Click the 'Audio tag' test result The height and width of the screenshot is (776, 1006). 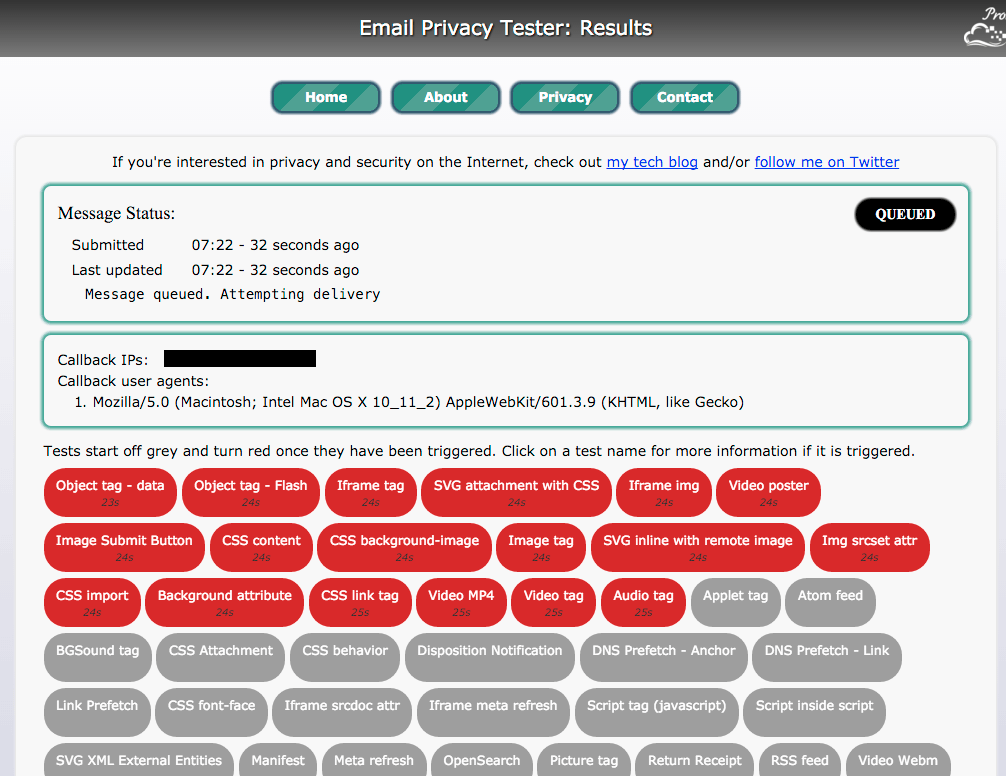(643, 602)
